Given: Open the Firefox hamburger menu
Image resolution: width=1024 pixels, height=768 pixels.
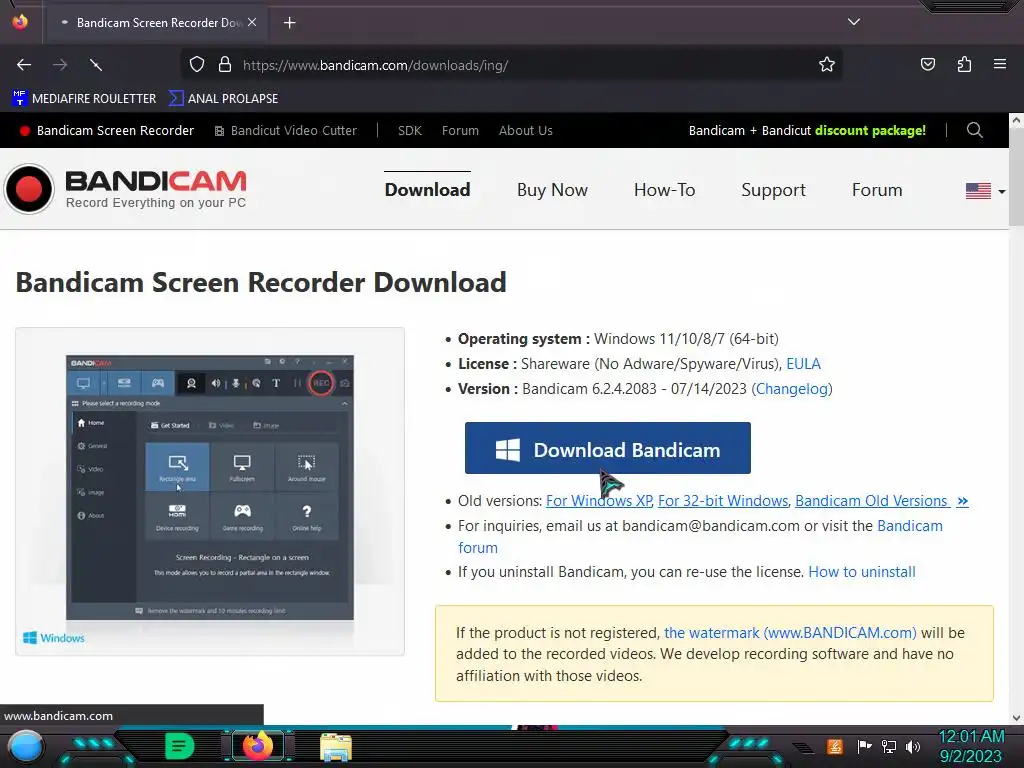Looking at the screenshot, I should (999, 64).
